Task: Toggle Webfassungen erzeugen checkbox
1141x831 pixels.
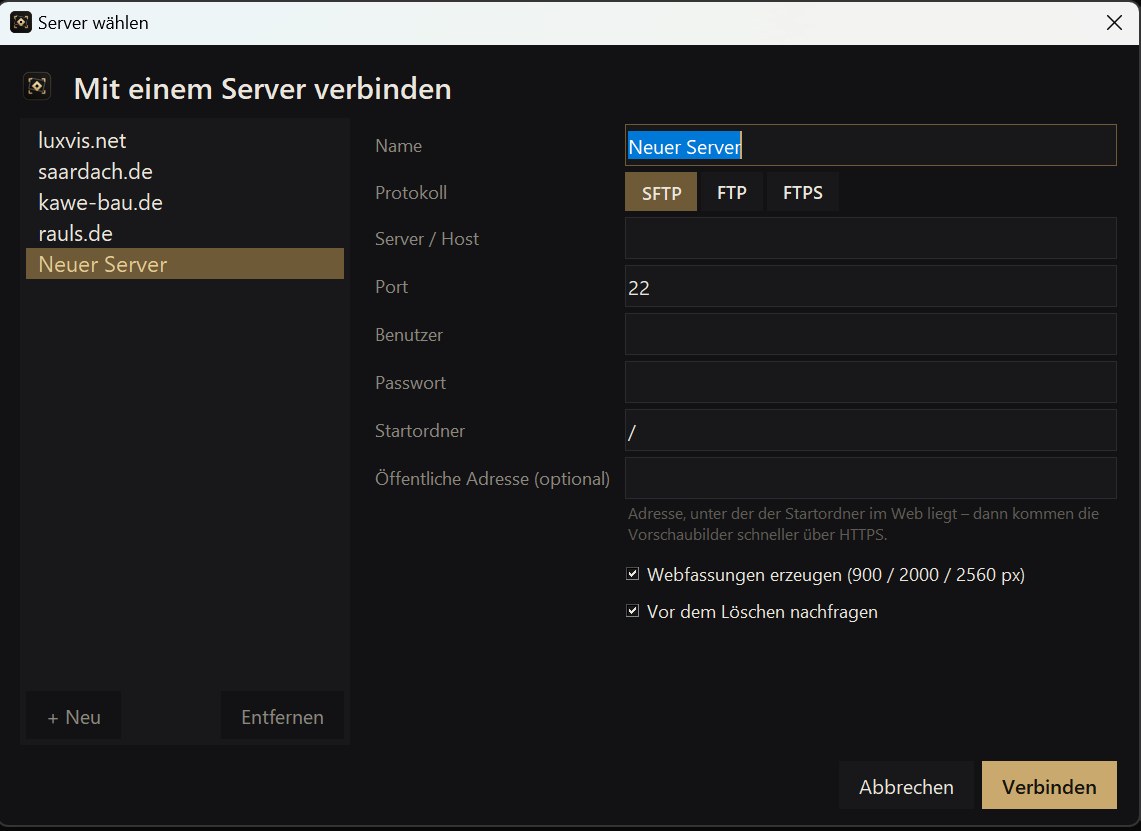Action: click(633, 574)
